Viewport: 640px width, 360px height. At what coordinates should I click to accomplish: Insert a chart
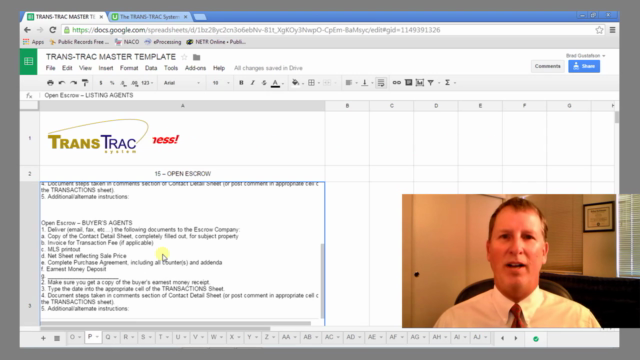coord(420,83)
